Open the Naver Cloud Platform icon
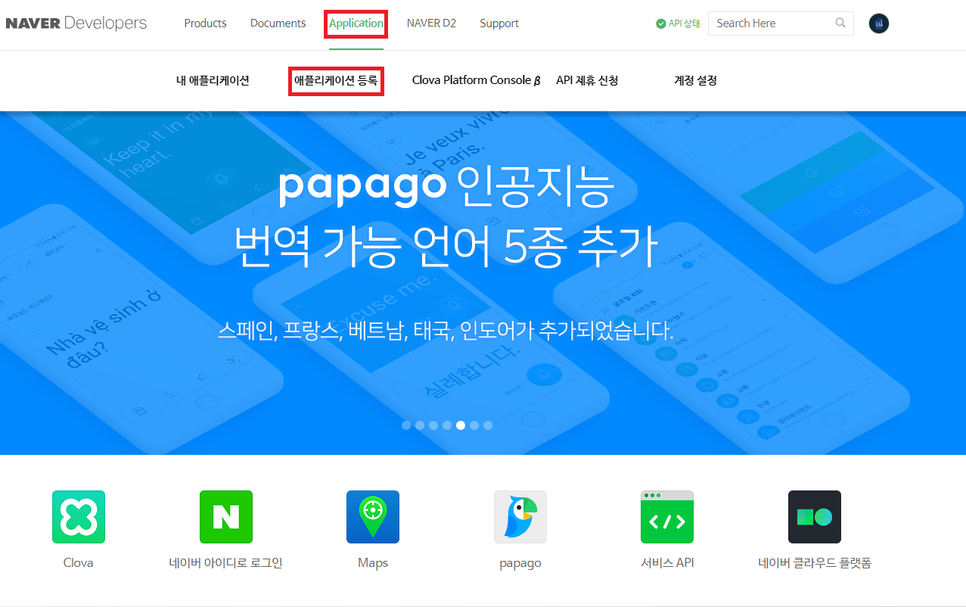 point(814,516)
